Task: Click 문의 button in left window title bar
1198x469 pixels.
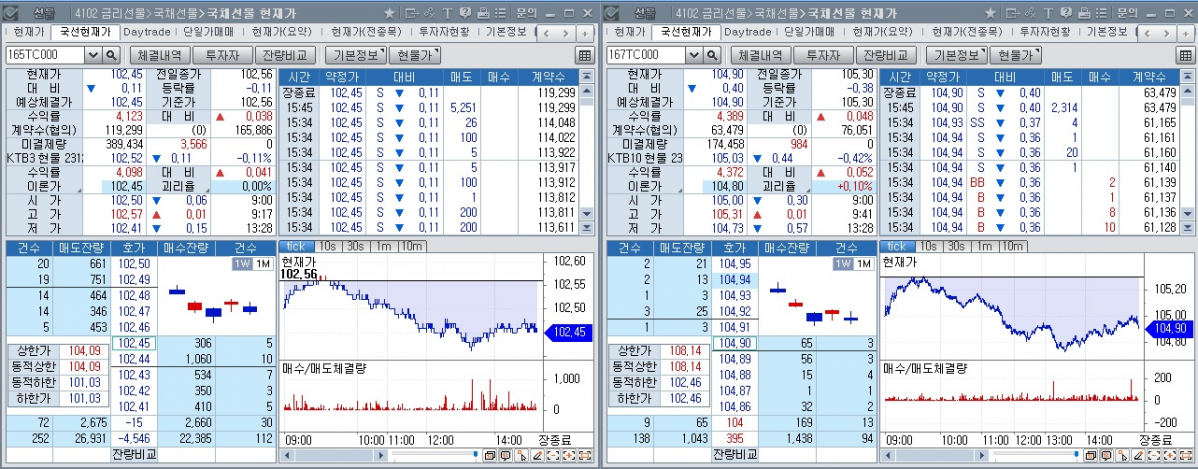Action: [x=526, y=13]
